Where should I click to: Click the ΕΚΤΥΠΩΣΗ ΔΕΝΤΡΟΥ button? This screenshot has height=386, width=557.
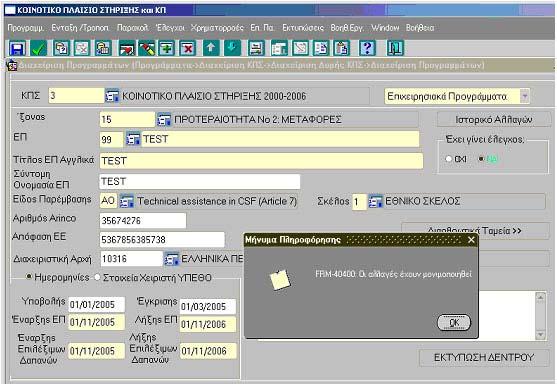click(x=484, y=358)
